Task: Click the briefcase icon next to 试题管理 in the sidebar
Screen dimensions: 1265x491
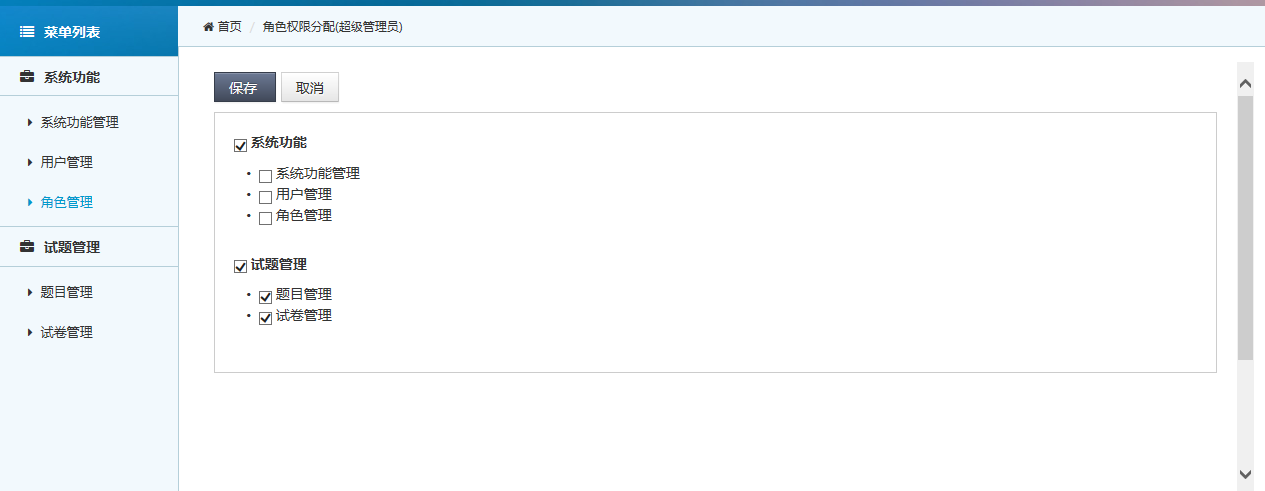Action: coord(28,247)
